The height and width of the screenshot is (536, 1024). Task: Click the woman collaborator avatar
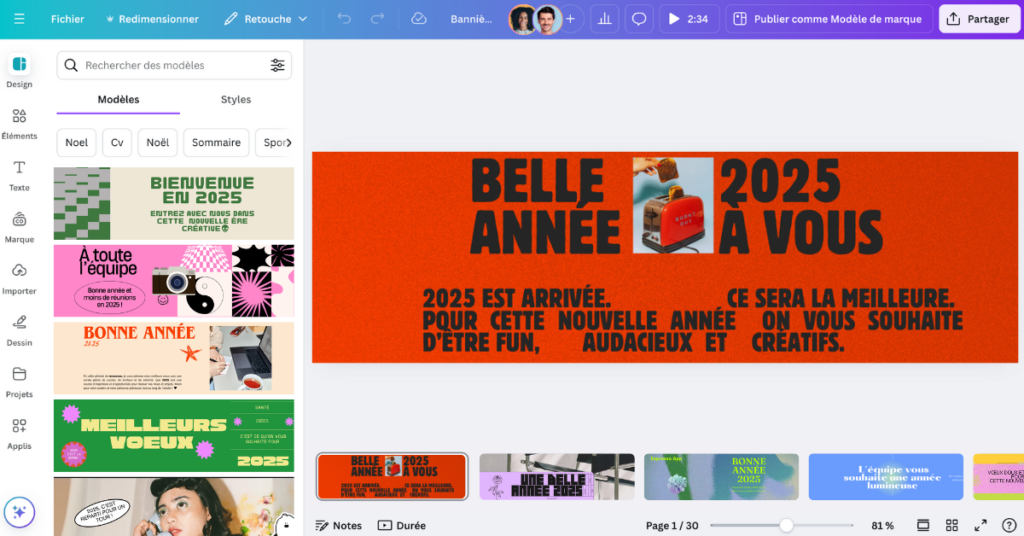coord(523,20)
